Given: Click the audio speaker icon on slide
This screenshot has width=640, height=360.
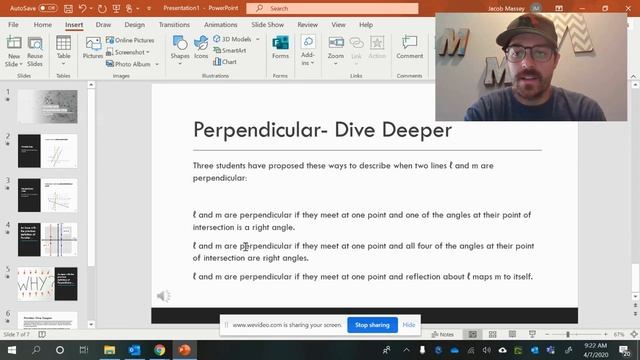Looking at the screenshot, I should tap(164, 296).
